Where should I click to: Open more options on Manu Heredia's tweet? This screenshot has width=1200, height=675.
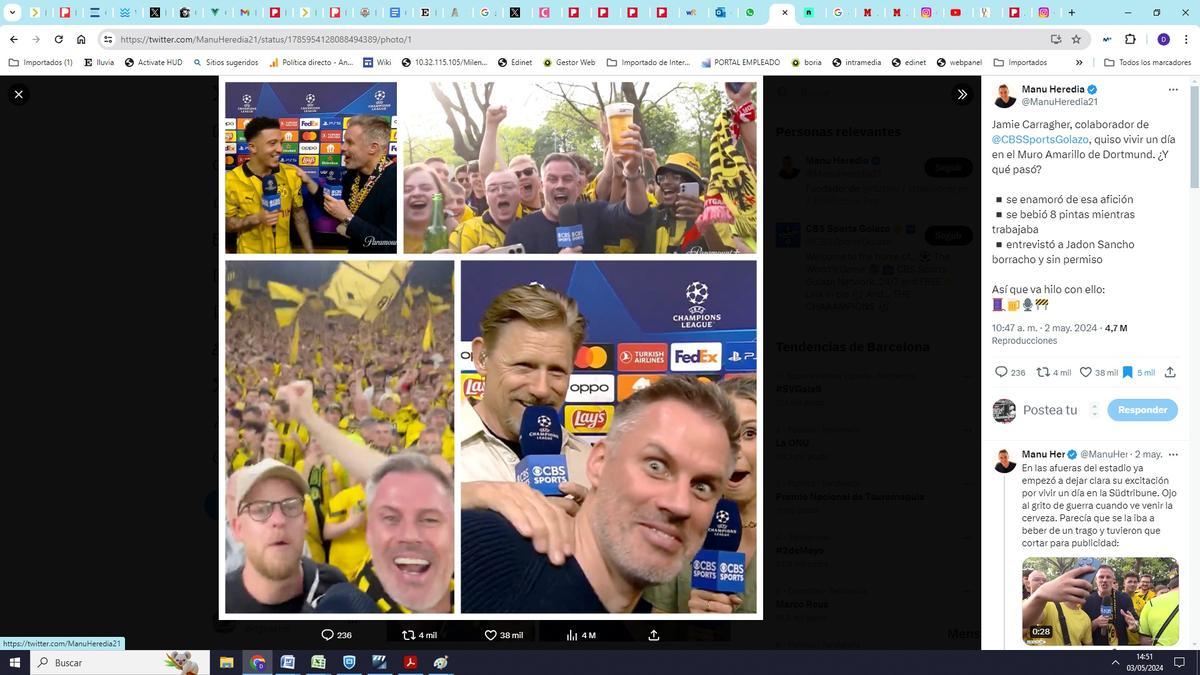point(1173,90)
